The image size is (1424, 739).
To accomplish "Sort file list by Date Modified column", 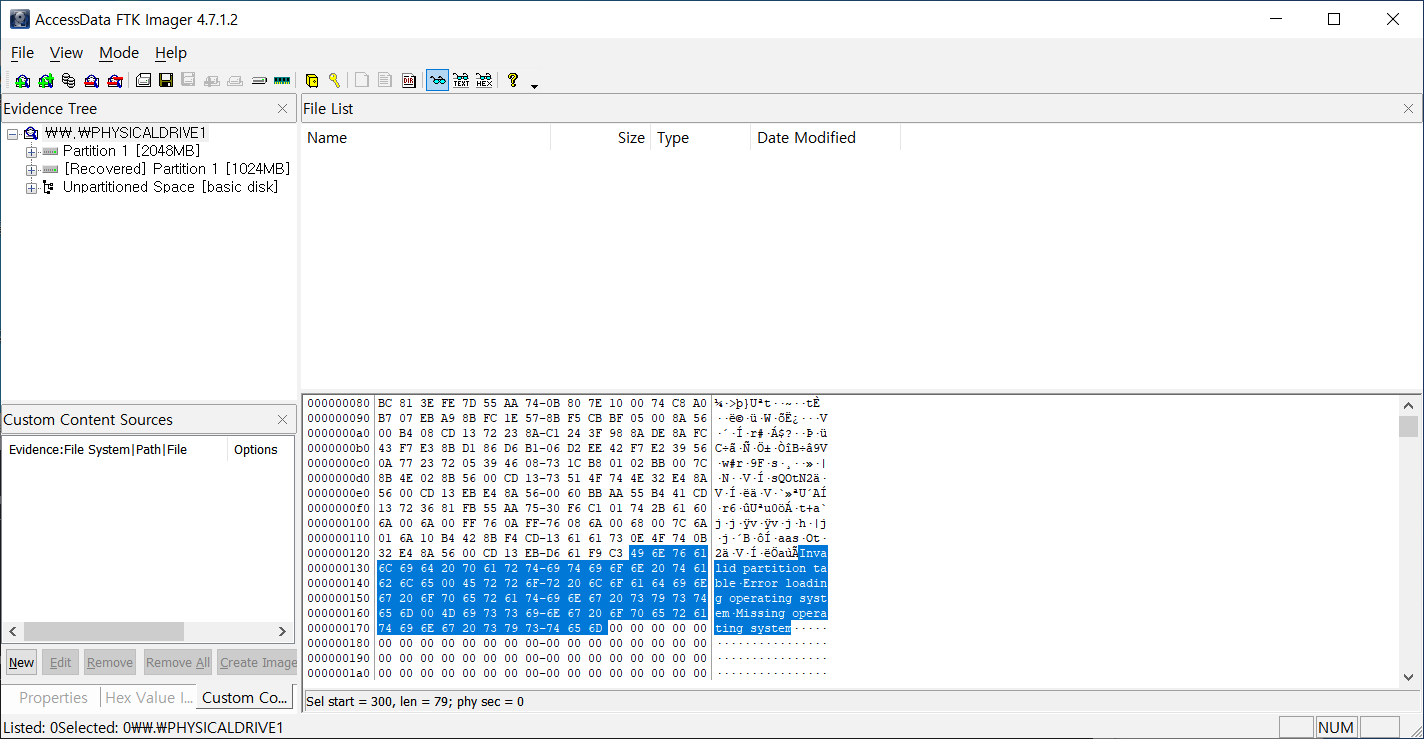I will point(825,138).
